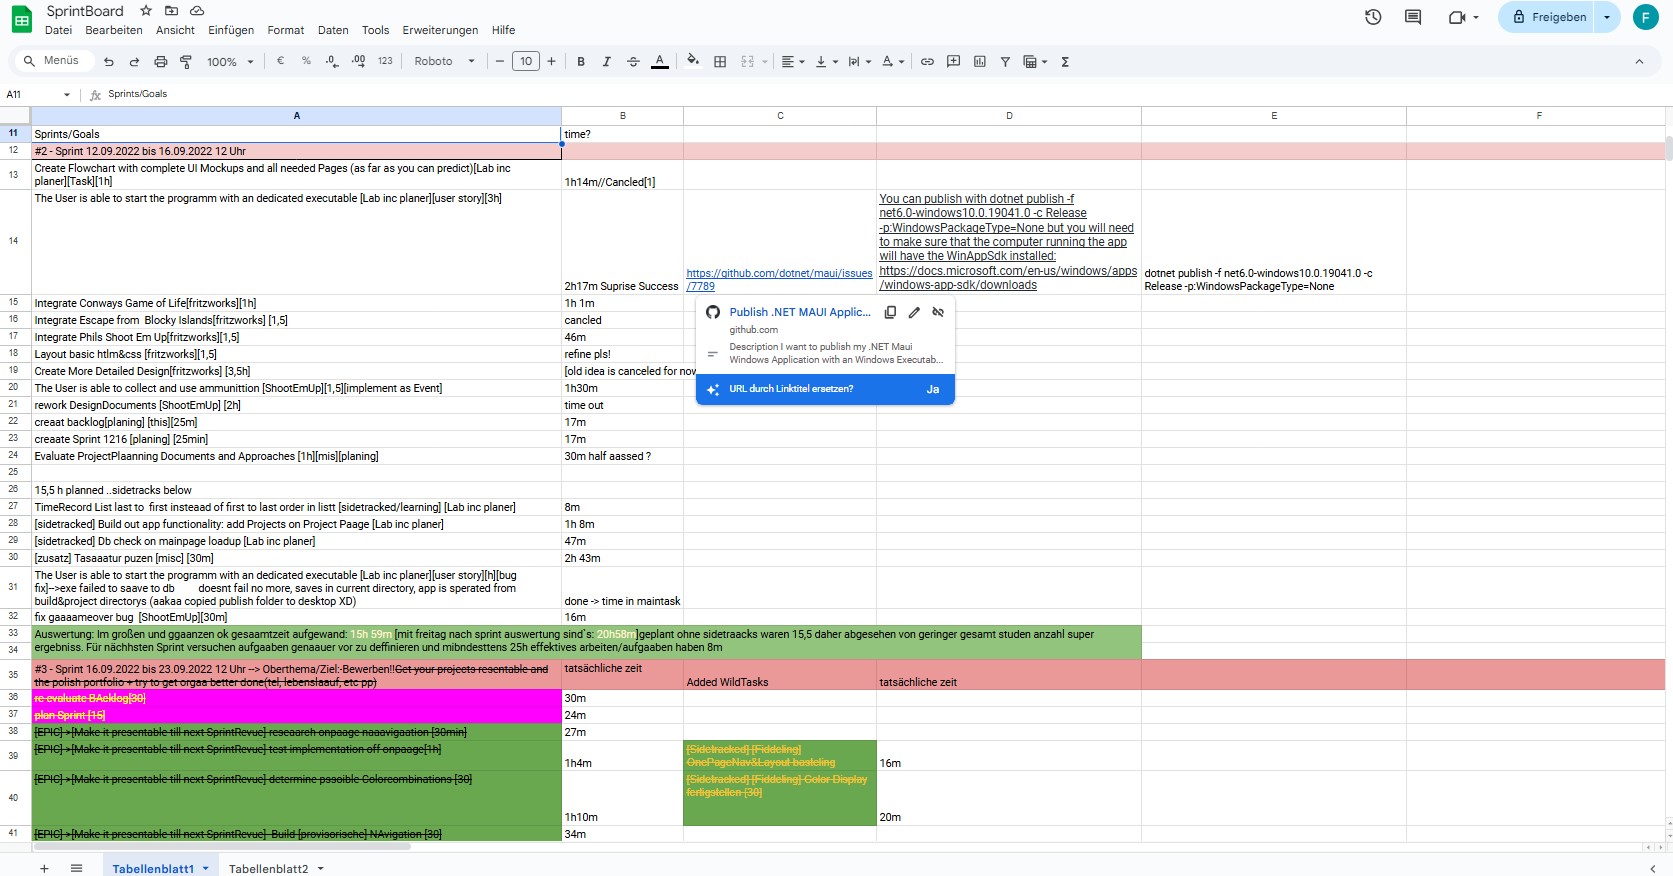The width and height of the screenshot is (1673, 876).
Task: Print the spreadsheet
Action: pos(160,62)
